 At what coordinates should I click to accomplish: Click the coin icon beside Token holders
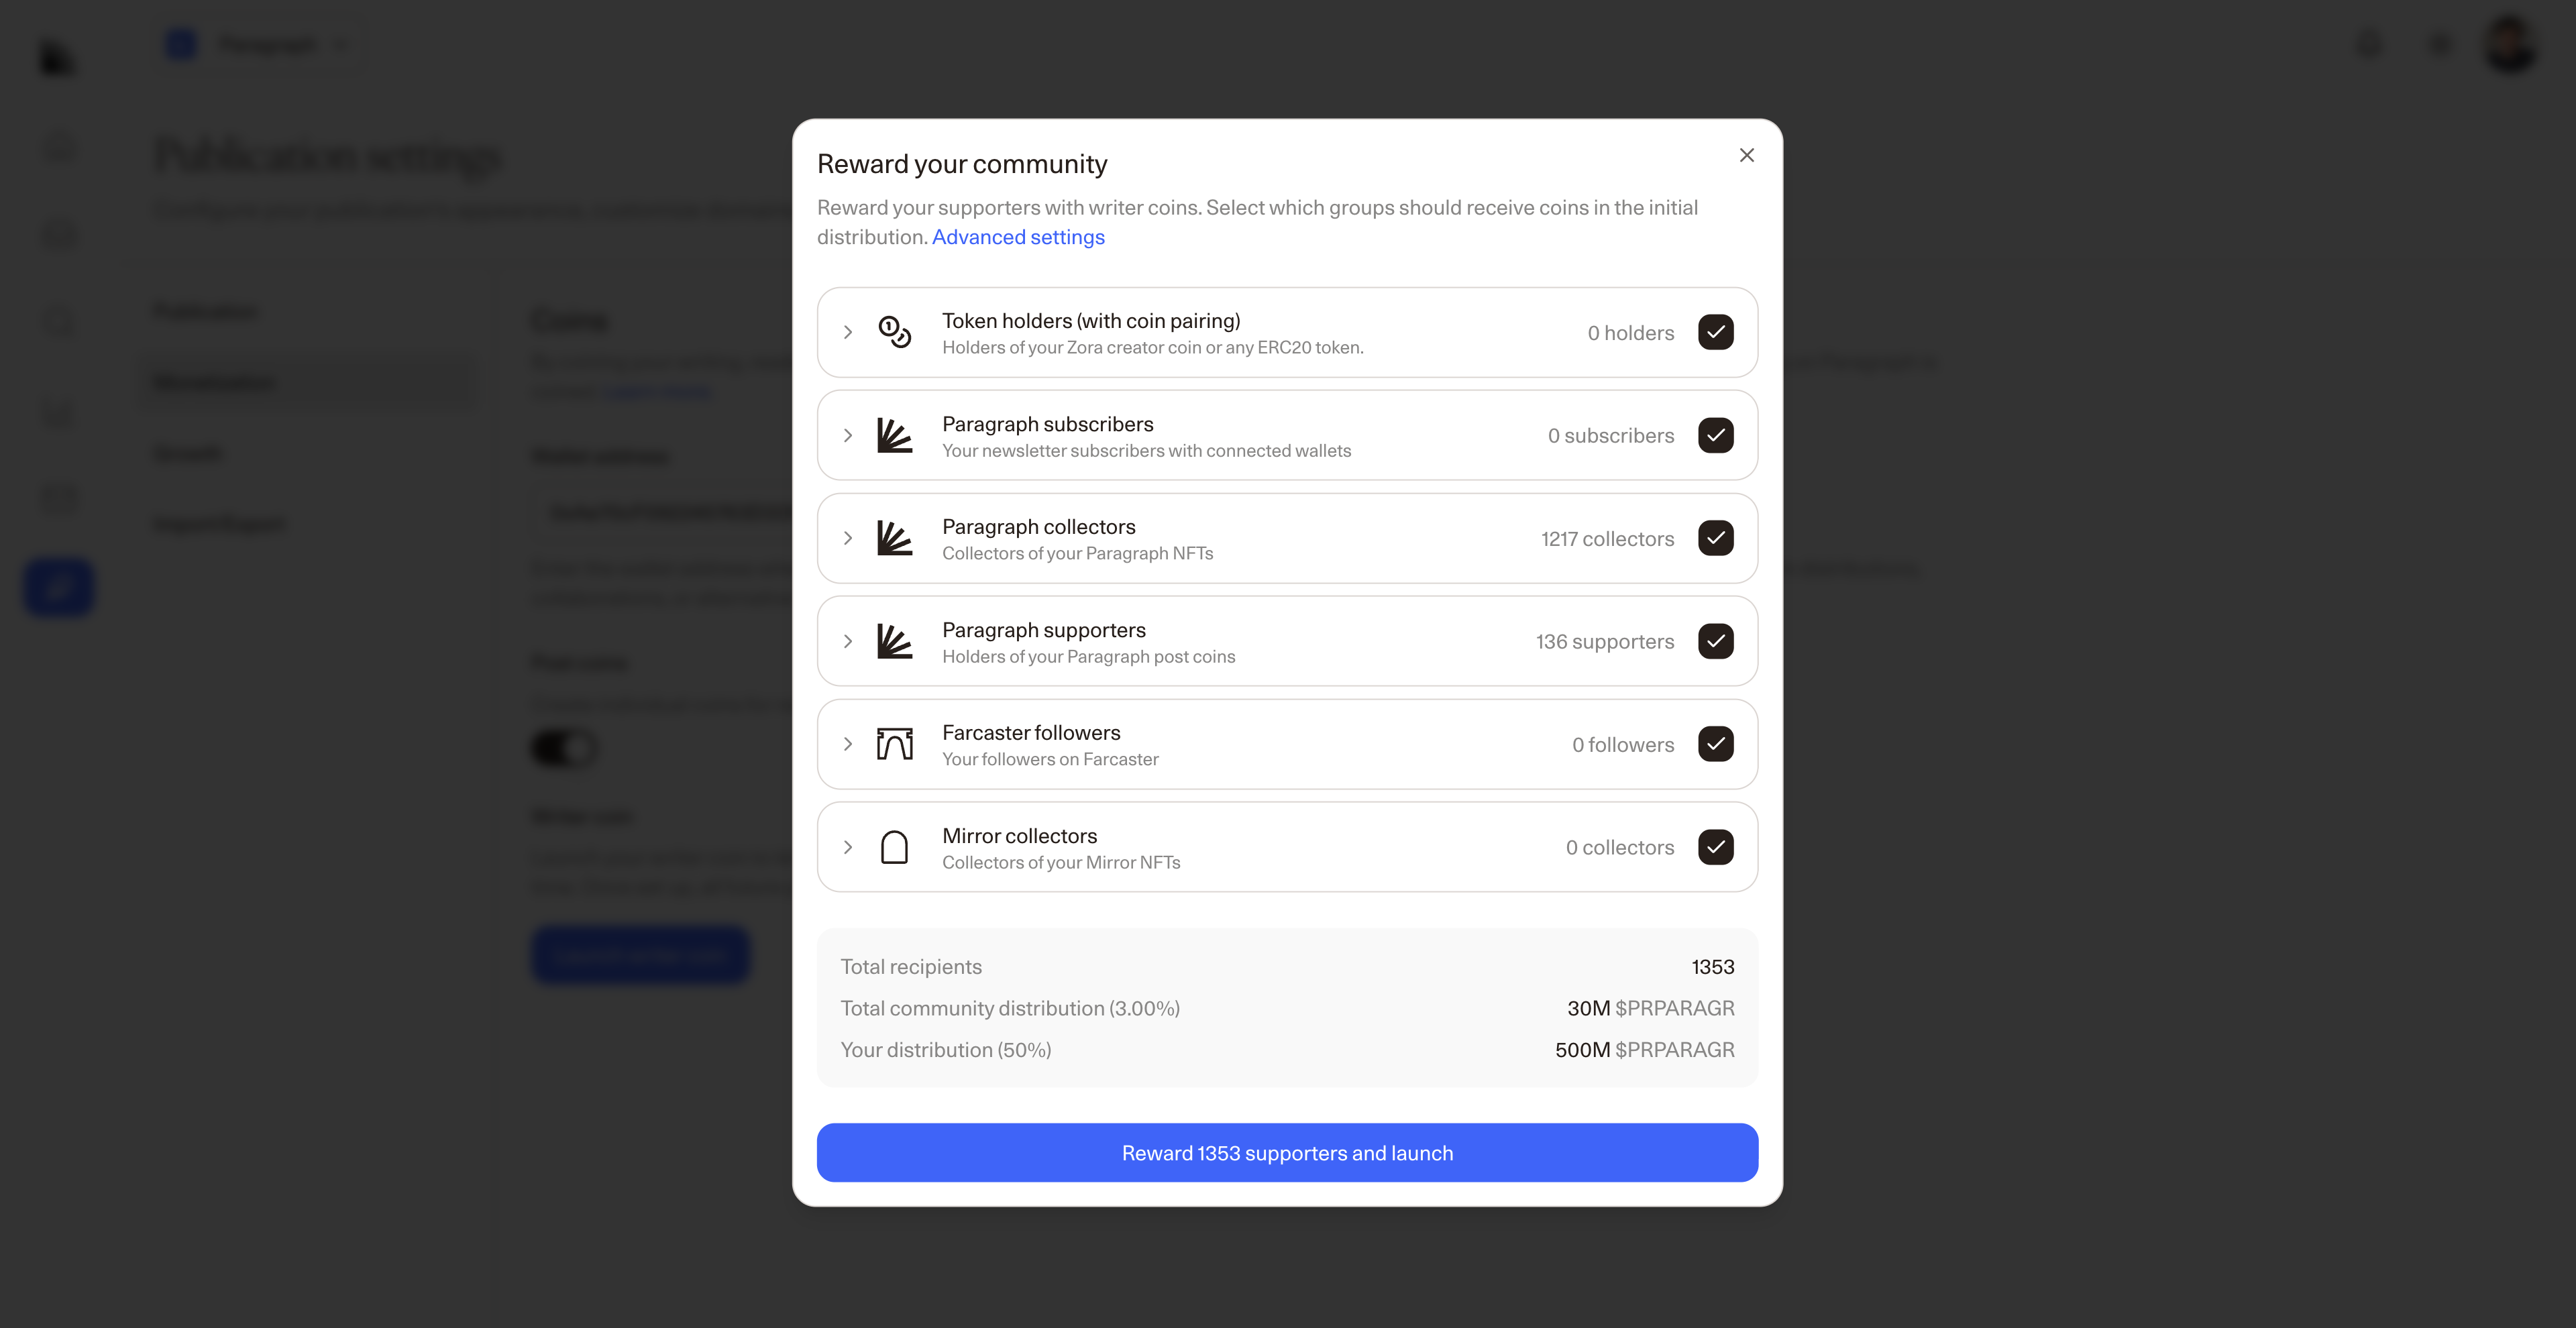(894, 332)
